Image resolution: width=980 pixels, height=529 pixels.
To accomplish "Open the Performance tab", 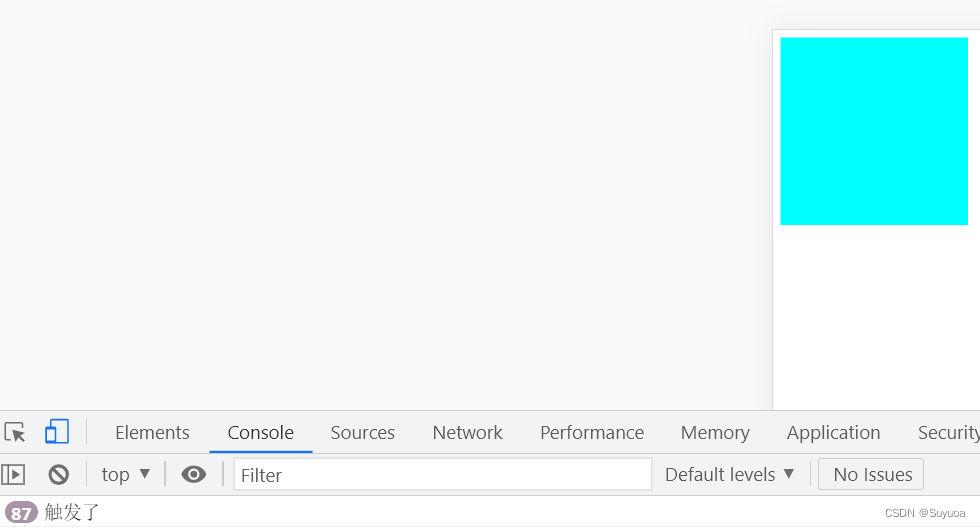I will [592, 433].
